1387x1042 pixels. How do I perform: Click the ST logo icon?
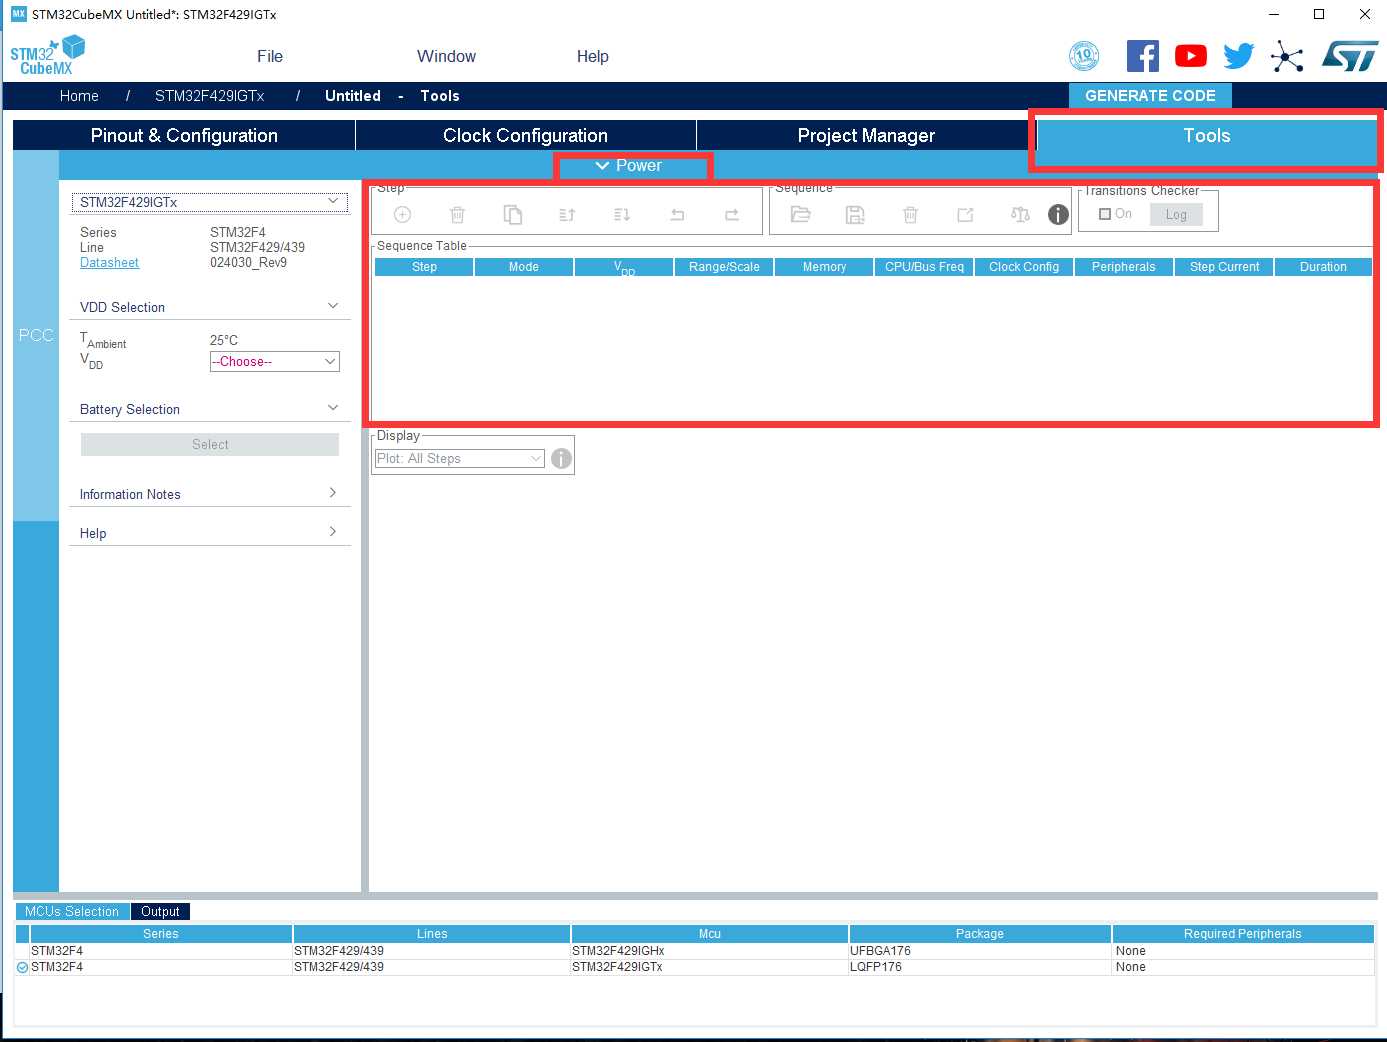[x=1350, y=56]
